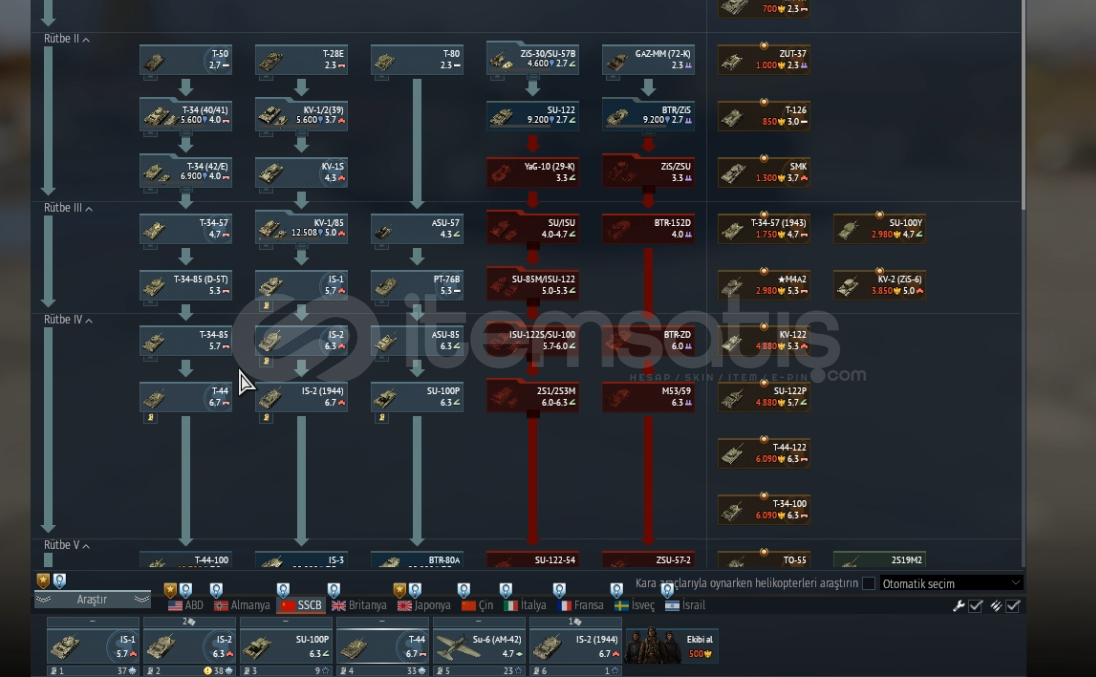
Task: Click the research tree vertical scrollbar
Action: 1023,105
